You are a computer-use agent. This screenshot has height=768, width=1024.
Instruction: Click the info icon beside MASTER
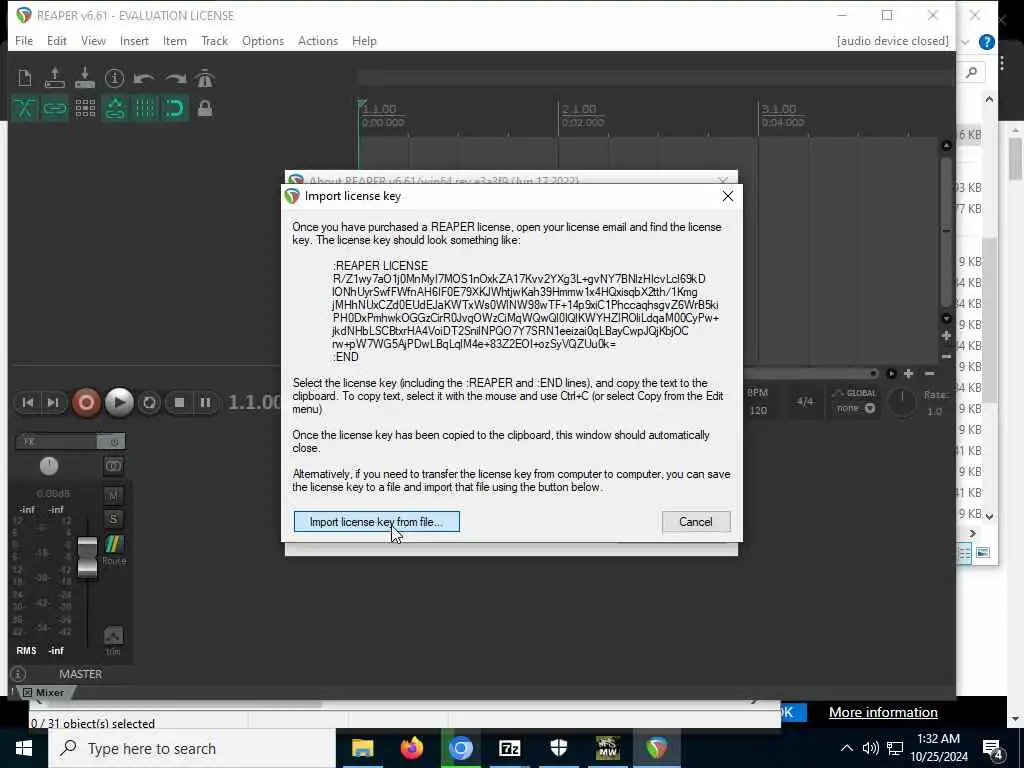click(x=18, y=674)
